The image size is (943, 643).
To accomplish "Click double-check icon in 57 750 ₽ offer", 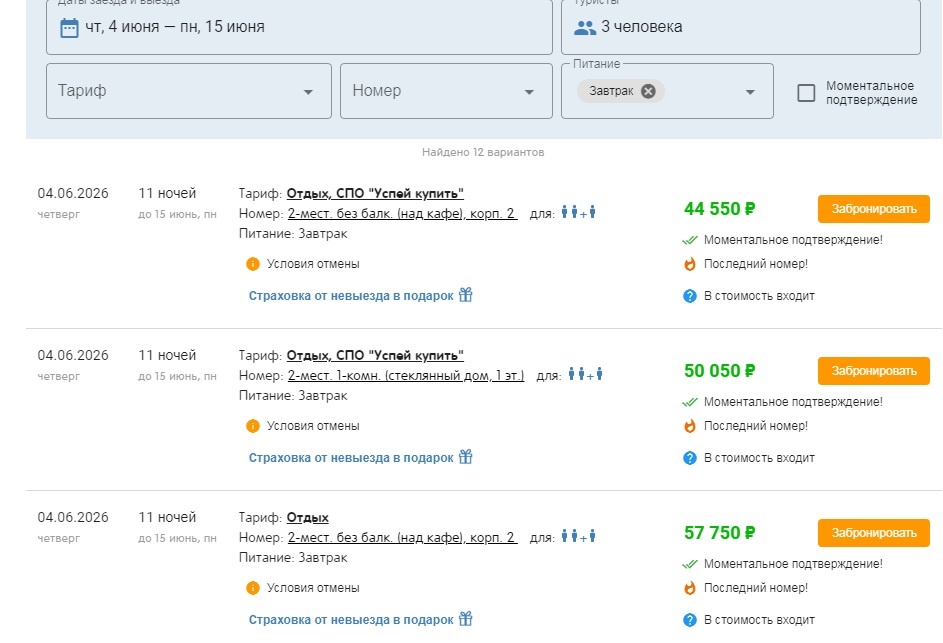I will point(690,564).
